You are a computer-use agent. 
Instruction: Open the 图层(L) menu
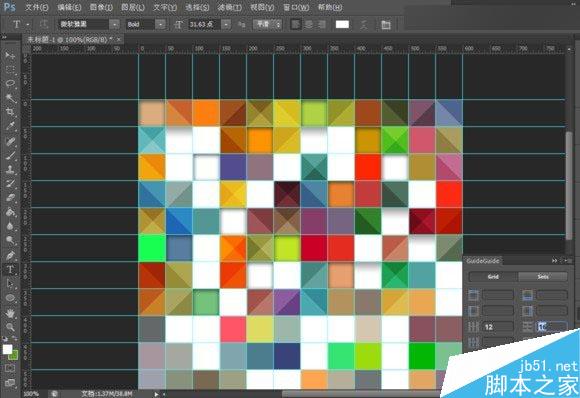[133, 7]
